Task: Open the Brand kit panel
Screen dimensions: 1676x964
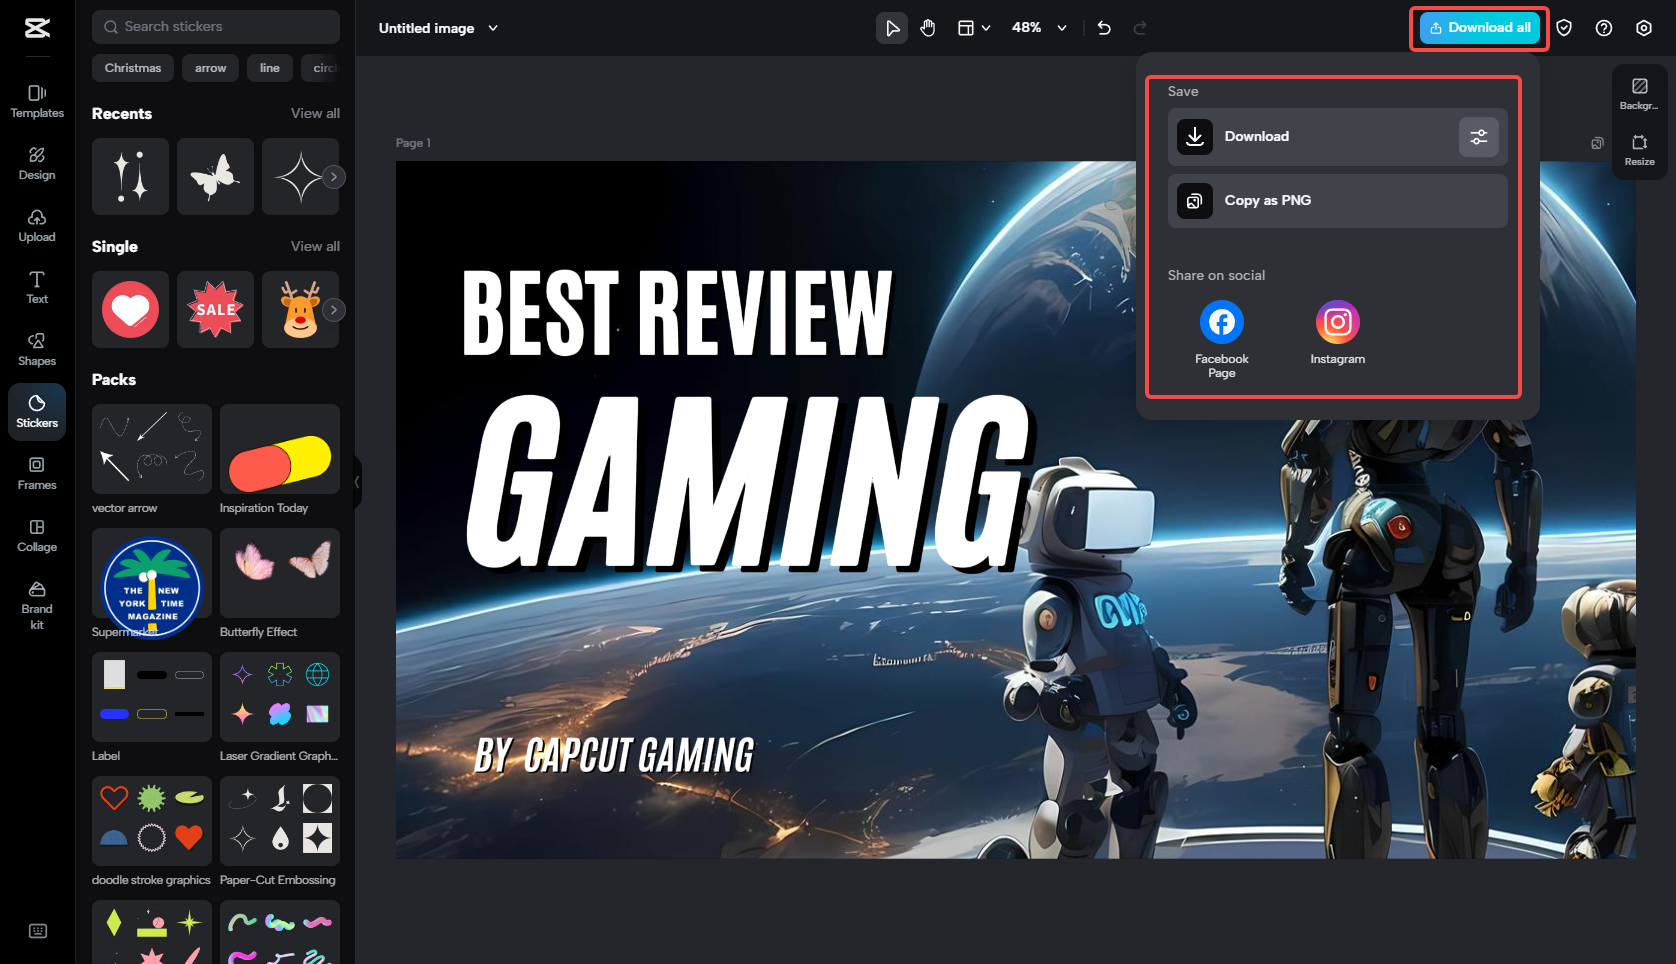Action: pyautogui.click(x=37, y=605)
